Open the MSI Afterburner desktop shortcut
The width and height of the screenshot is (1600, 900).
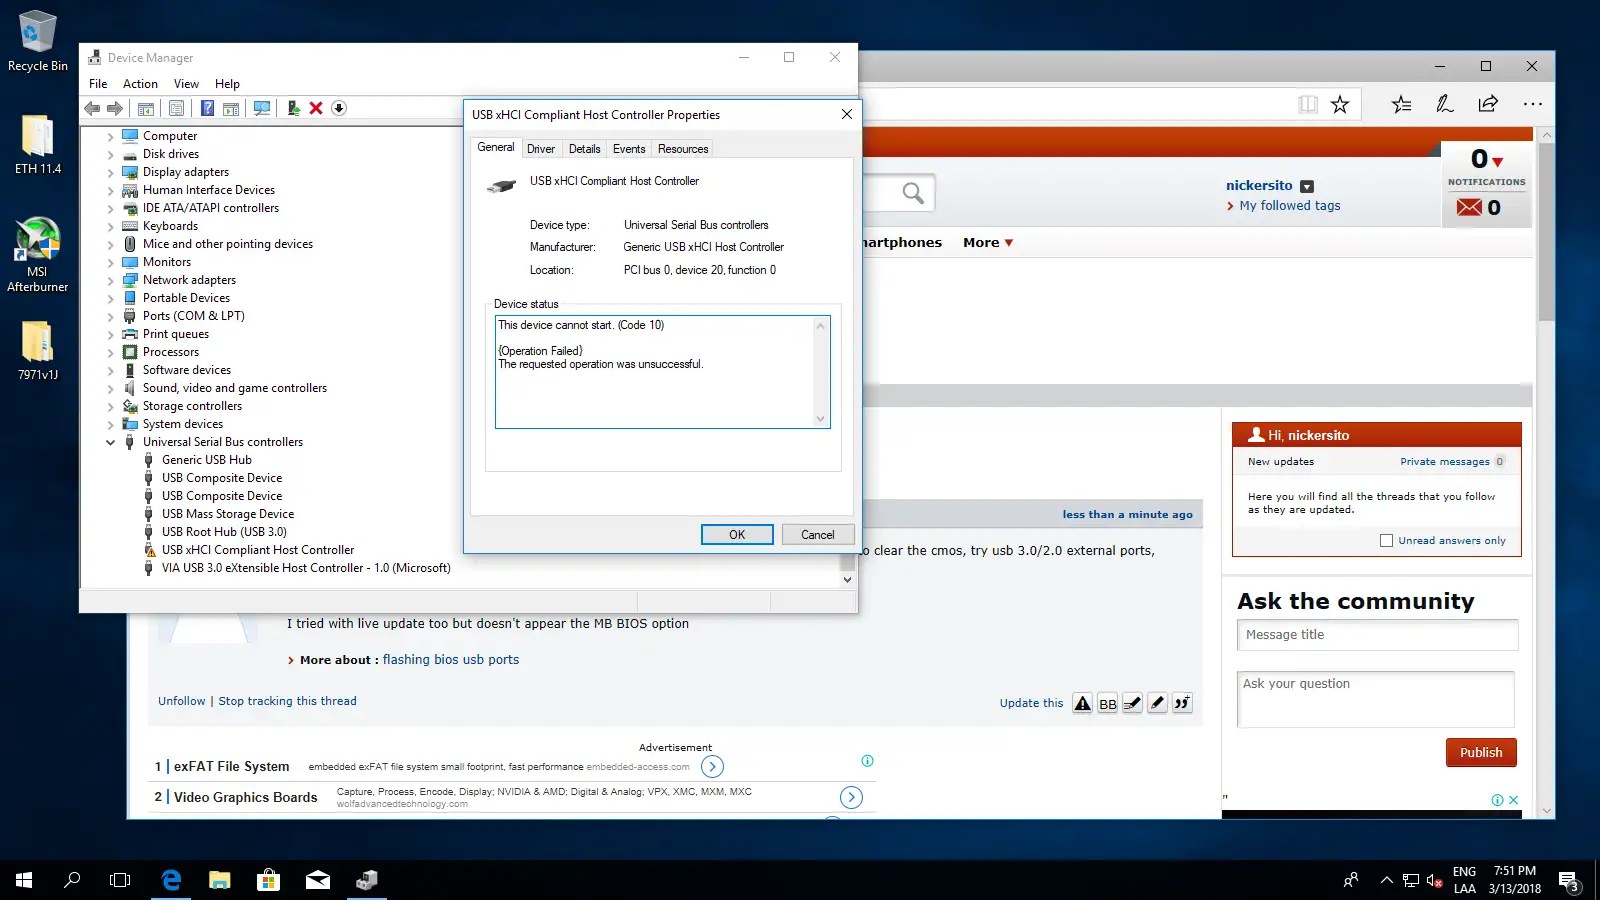tap(37, 254)
